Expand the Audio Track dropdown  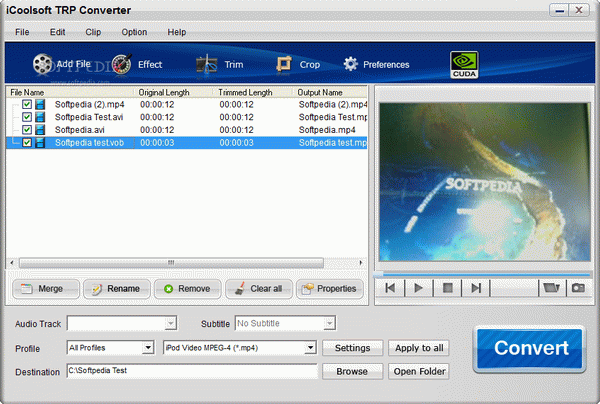[x=171, y=323]
